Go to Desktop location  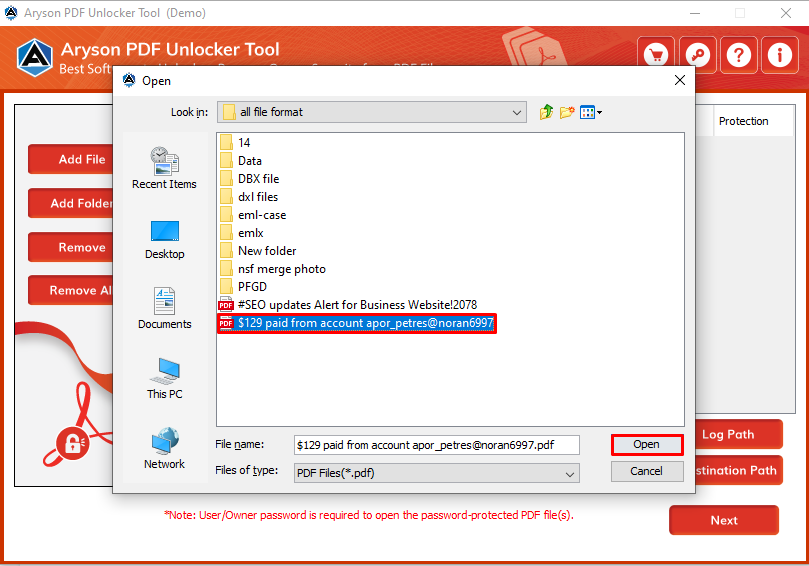[x=164, y=239]
